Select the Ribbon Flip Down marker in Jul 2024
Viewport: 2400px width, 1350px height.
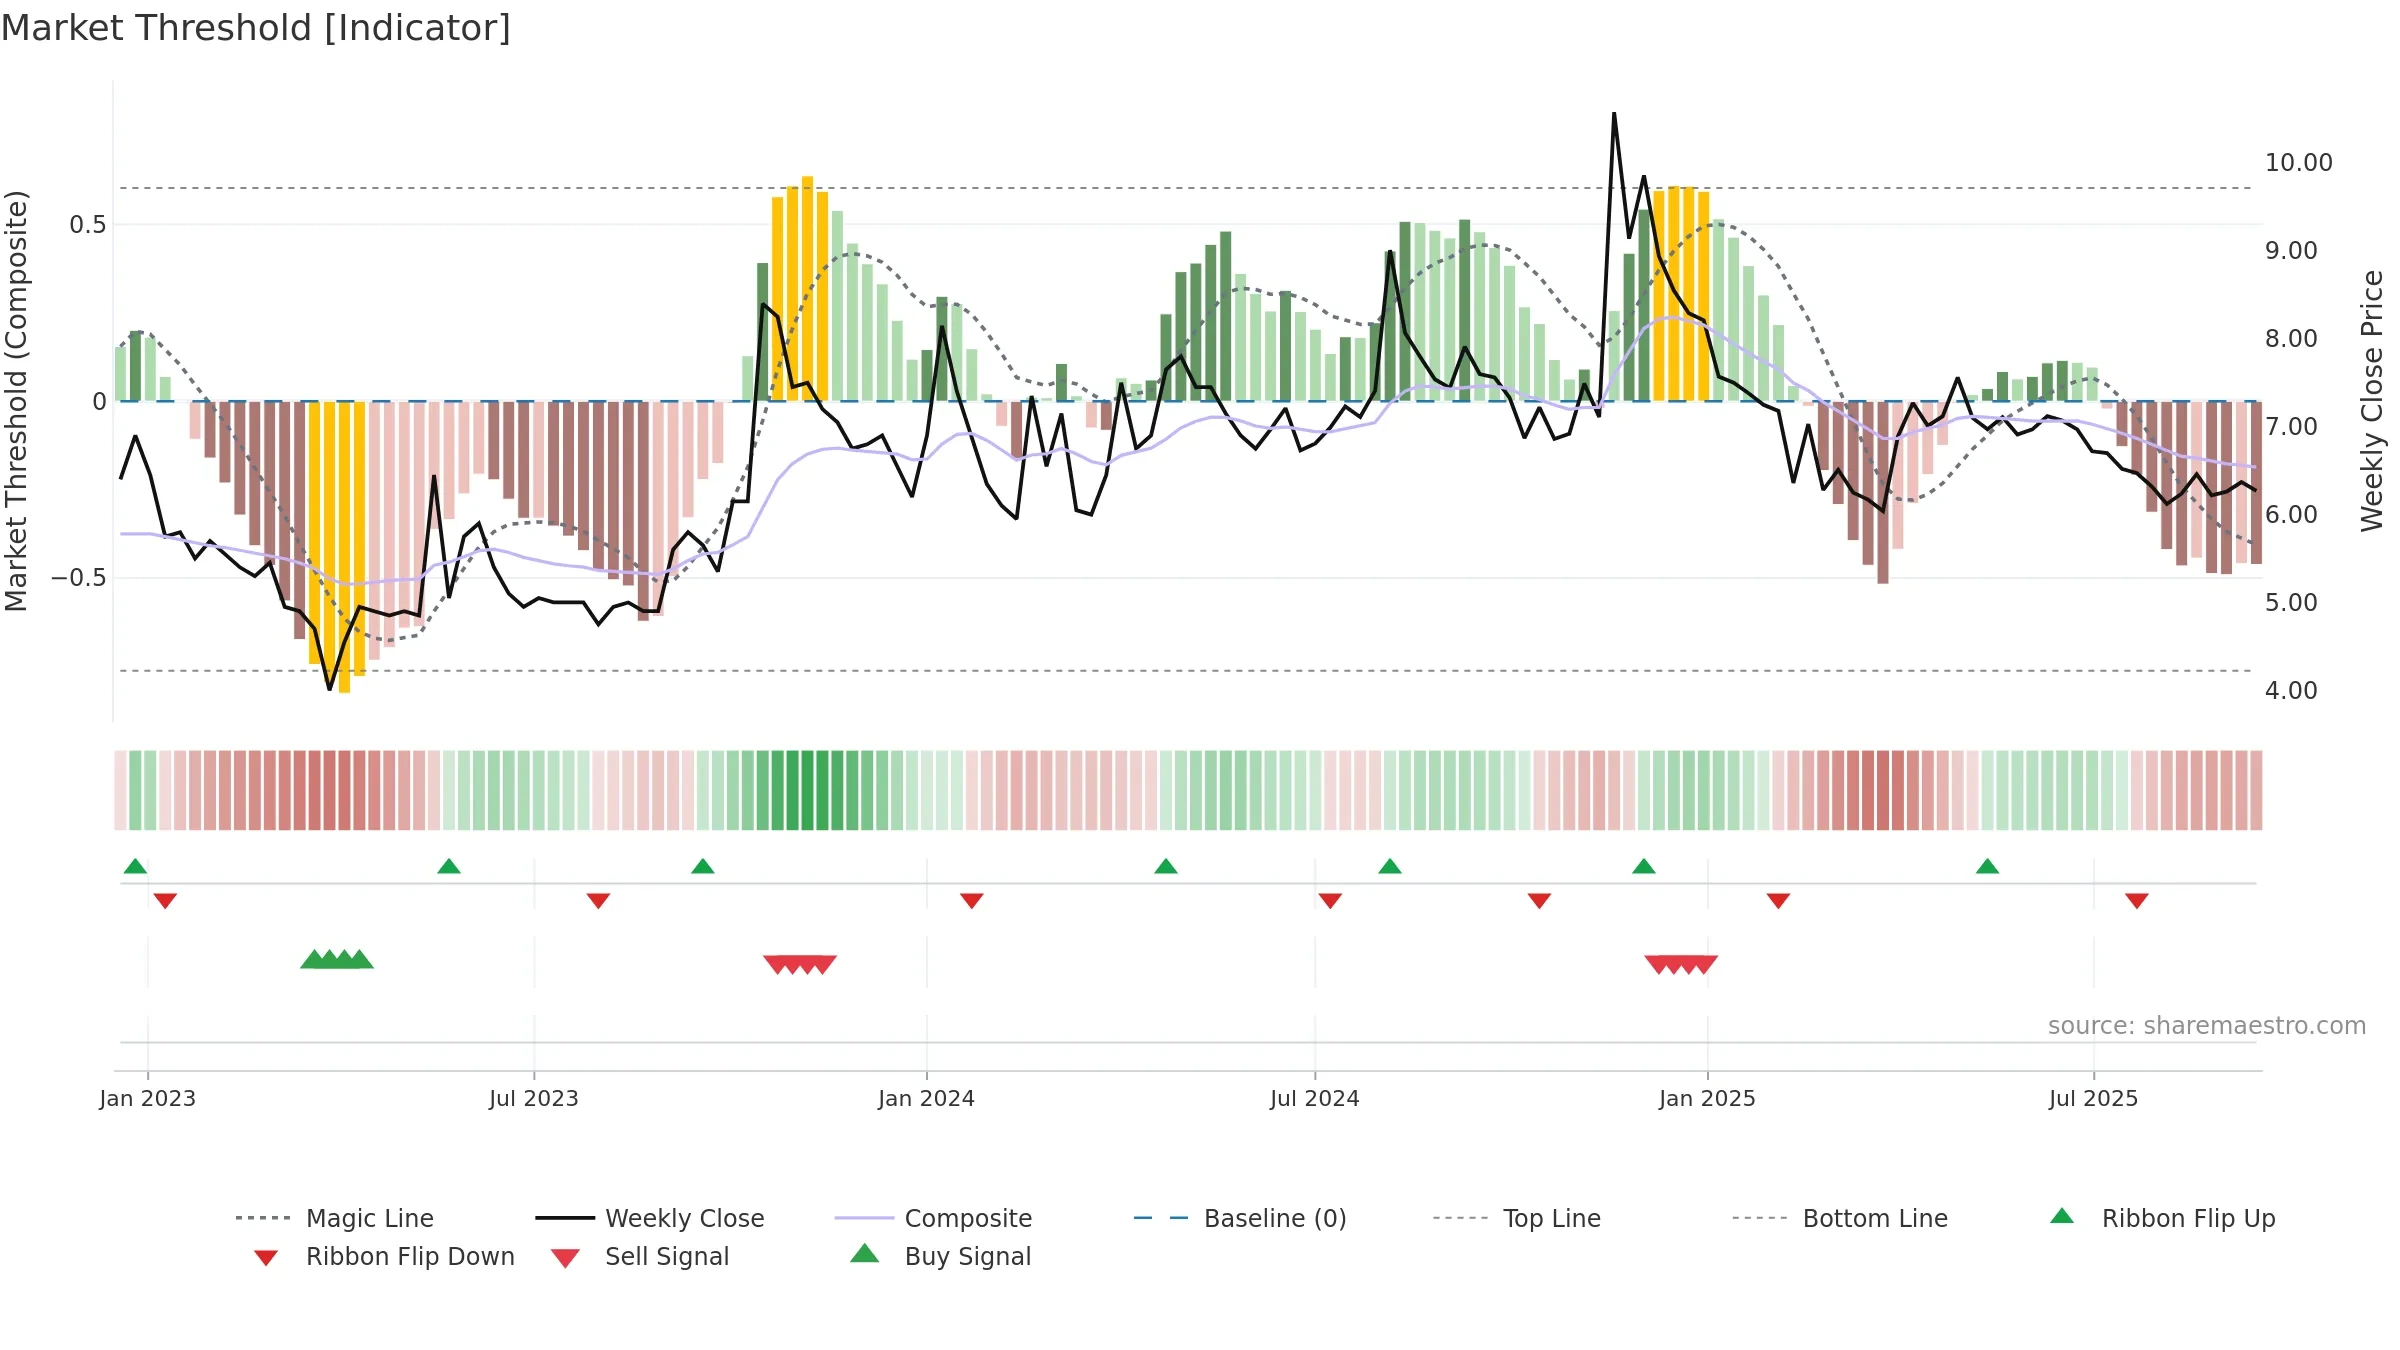(x=1330, y=901)
